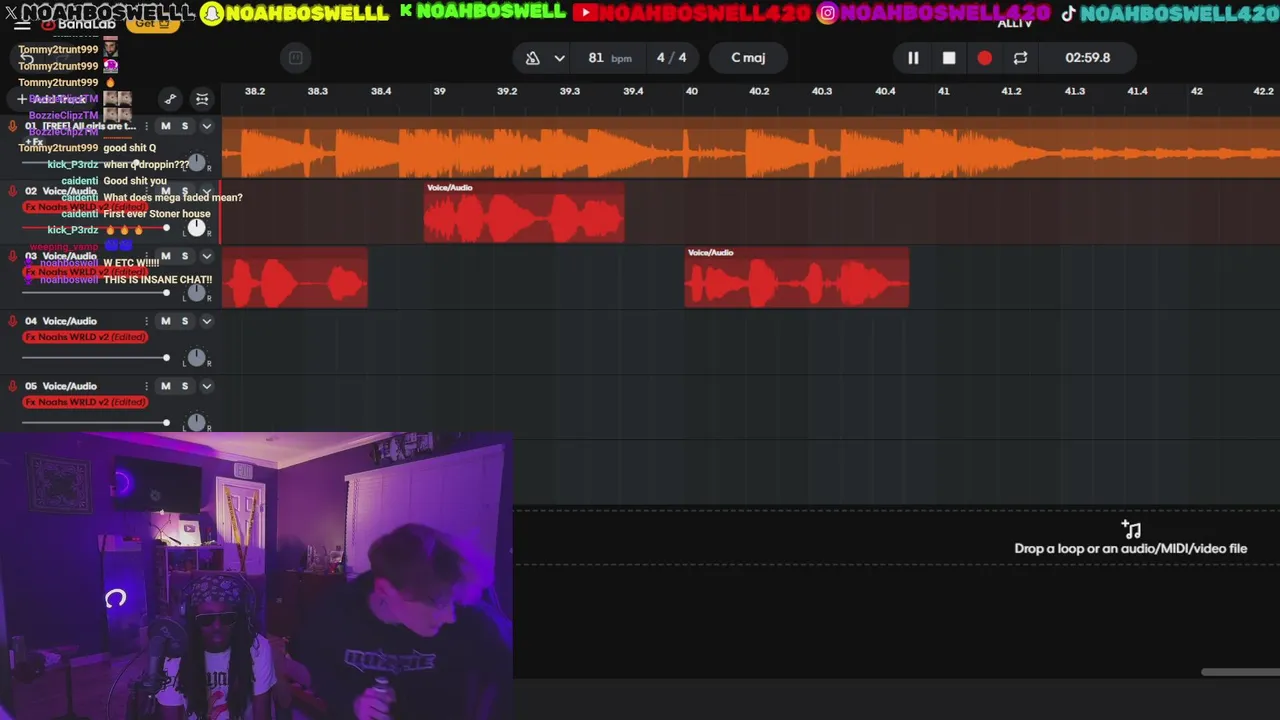1280x720 pixels.
Task: Pause playback with the pause button
Action: click(913, 58)
